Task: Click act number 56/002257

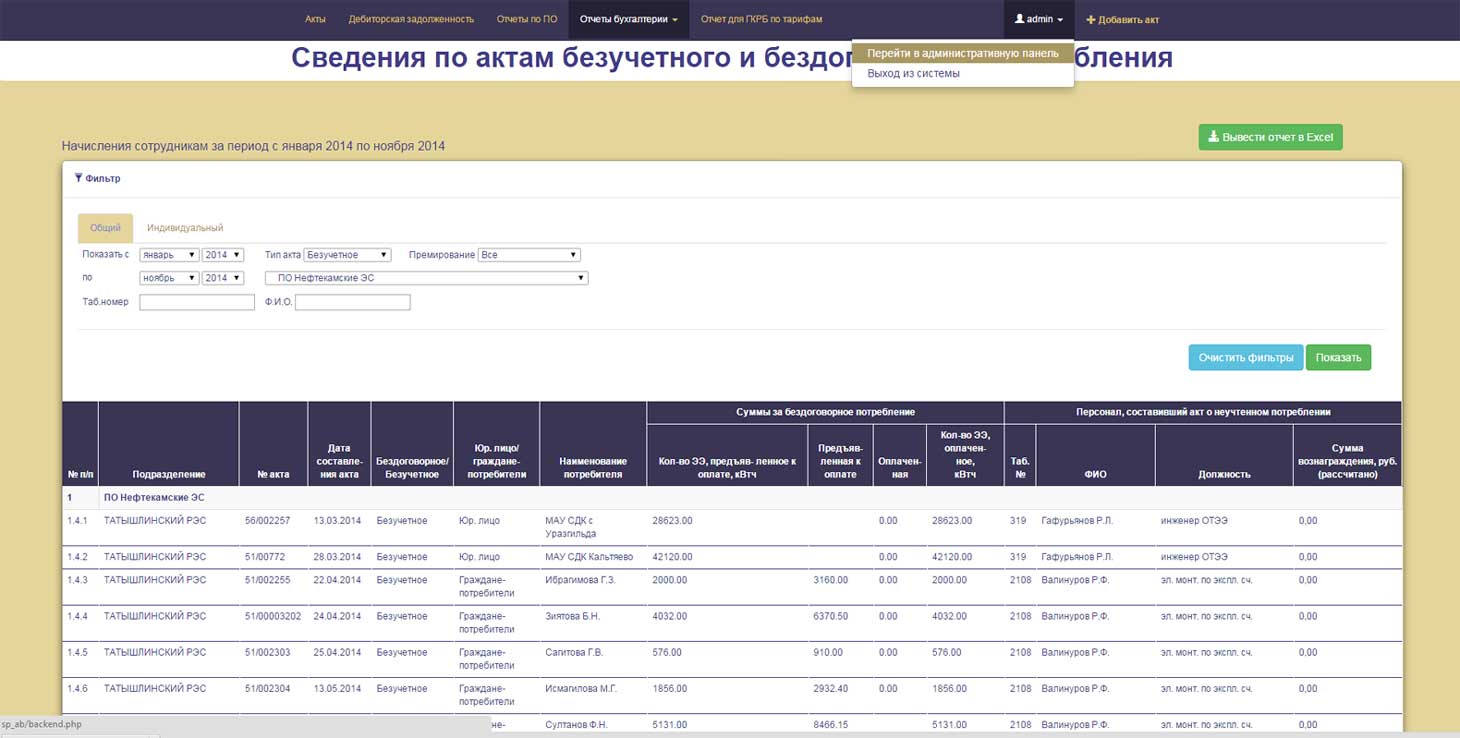Action: point(267,521)
